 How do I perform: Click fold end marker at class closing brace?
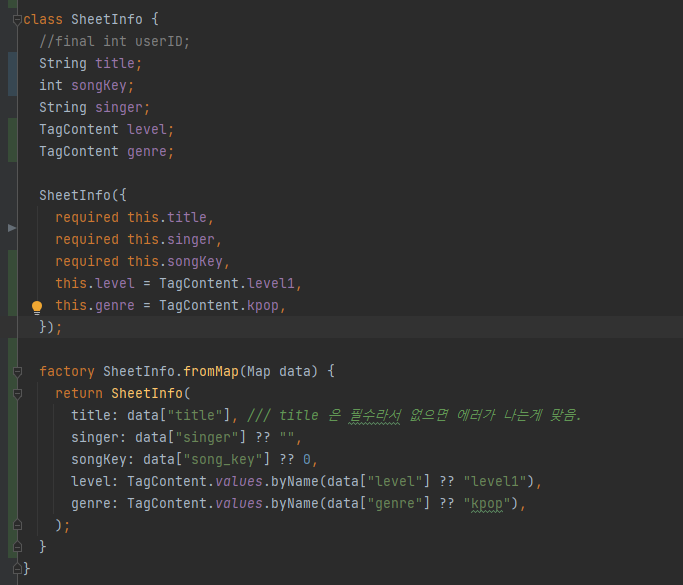pos(17,569)
